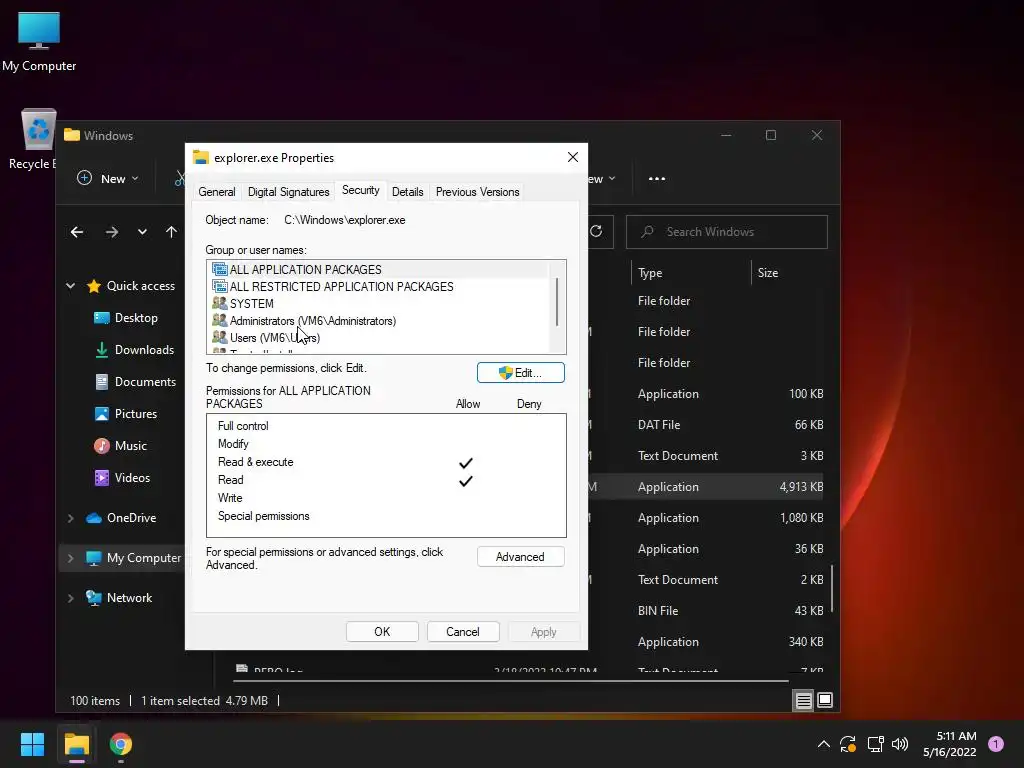Open the clock and date tray
This screenshot has width=1024, height=768.
point(950,744)
